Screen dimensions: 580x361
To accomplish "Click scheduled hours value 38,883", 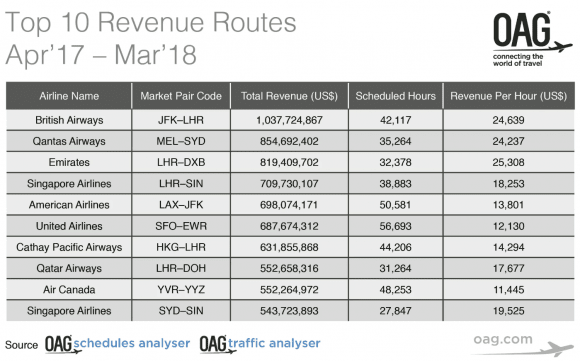I will (395, 184).
